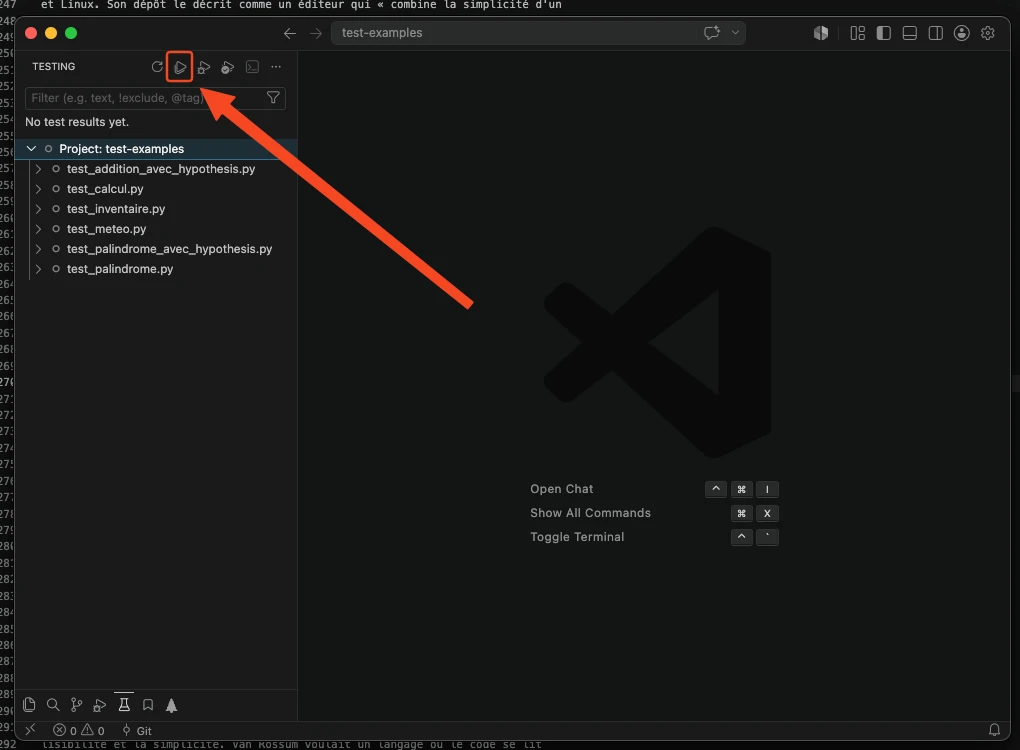Switch to the Search view
1020x750 pixels.
53,704
